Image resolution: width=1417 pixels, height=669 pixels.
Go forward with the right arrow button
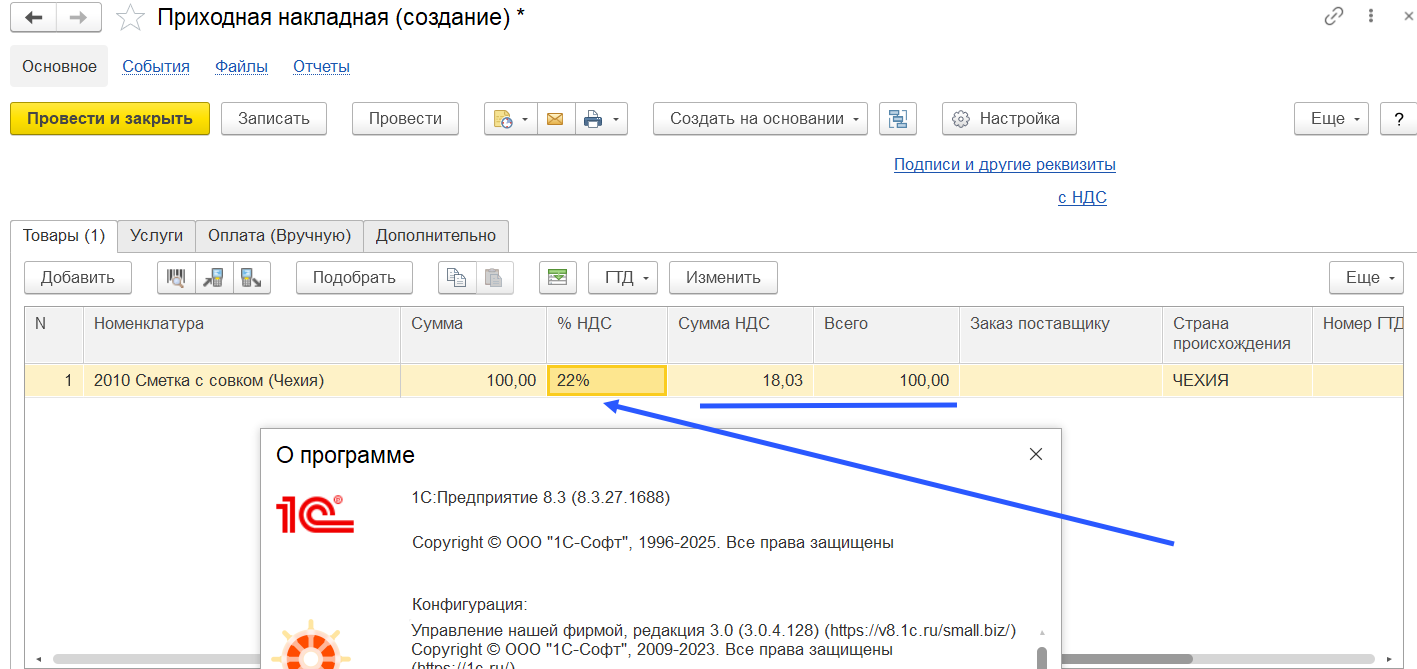(78, 18)
